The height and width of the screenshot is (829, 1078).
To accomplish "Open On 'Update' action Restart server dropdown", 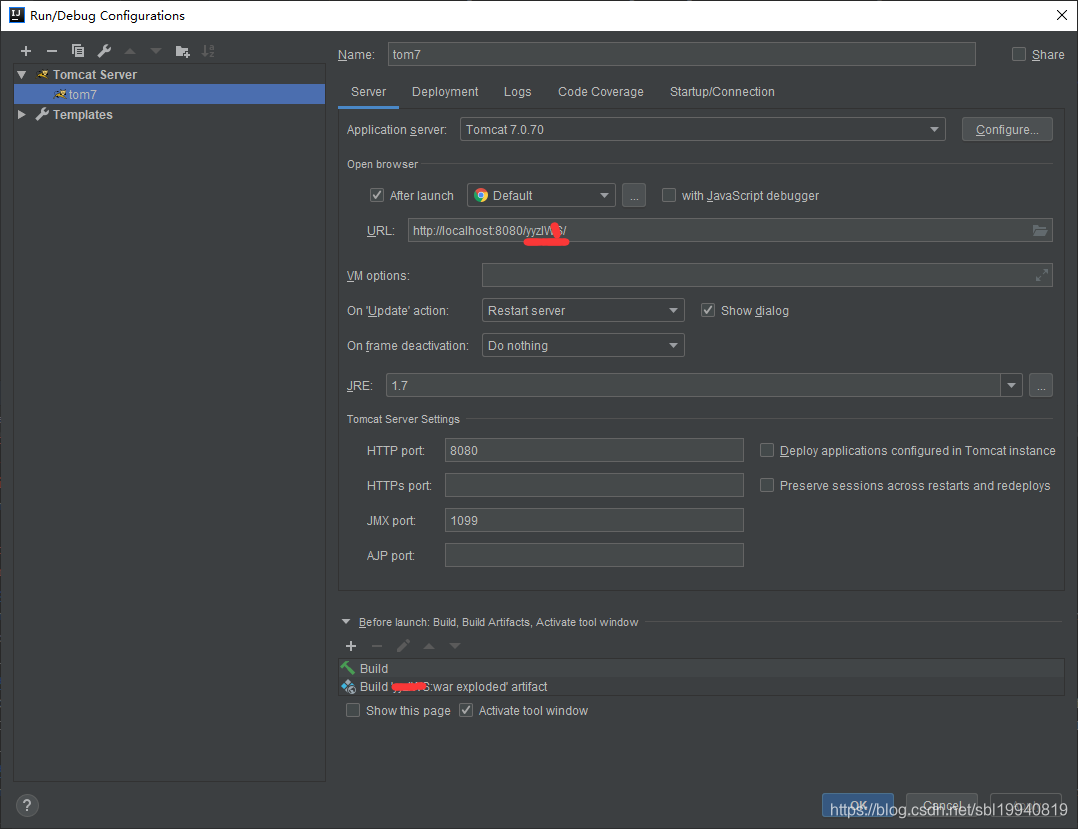I will [x=583, y=310].
